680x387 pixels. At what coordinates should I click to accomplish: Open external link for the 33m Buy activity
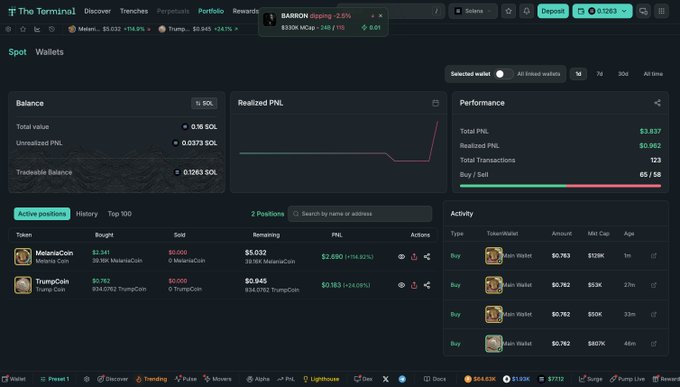tap(654, 314)
